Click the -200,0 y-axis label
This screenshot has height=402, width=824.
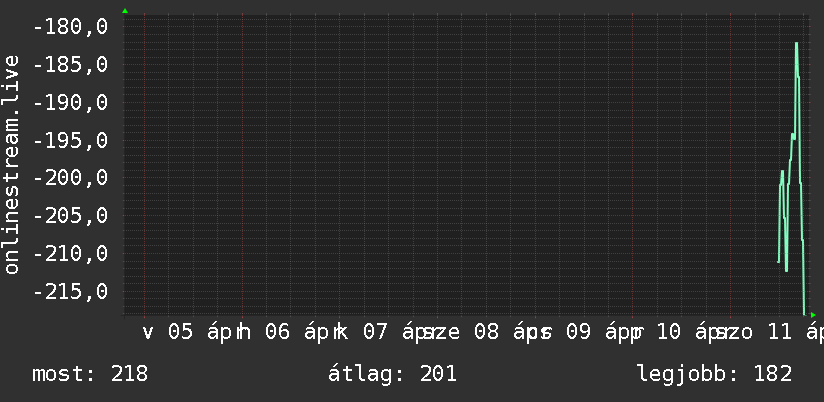pos(70,178)
